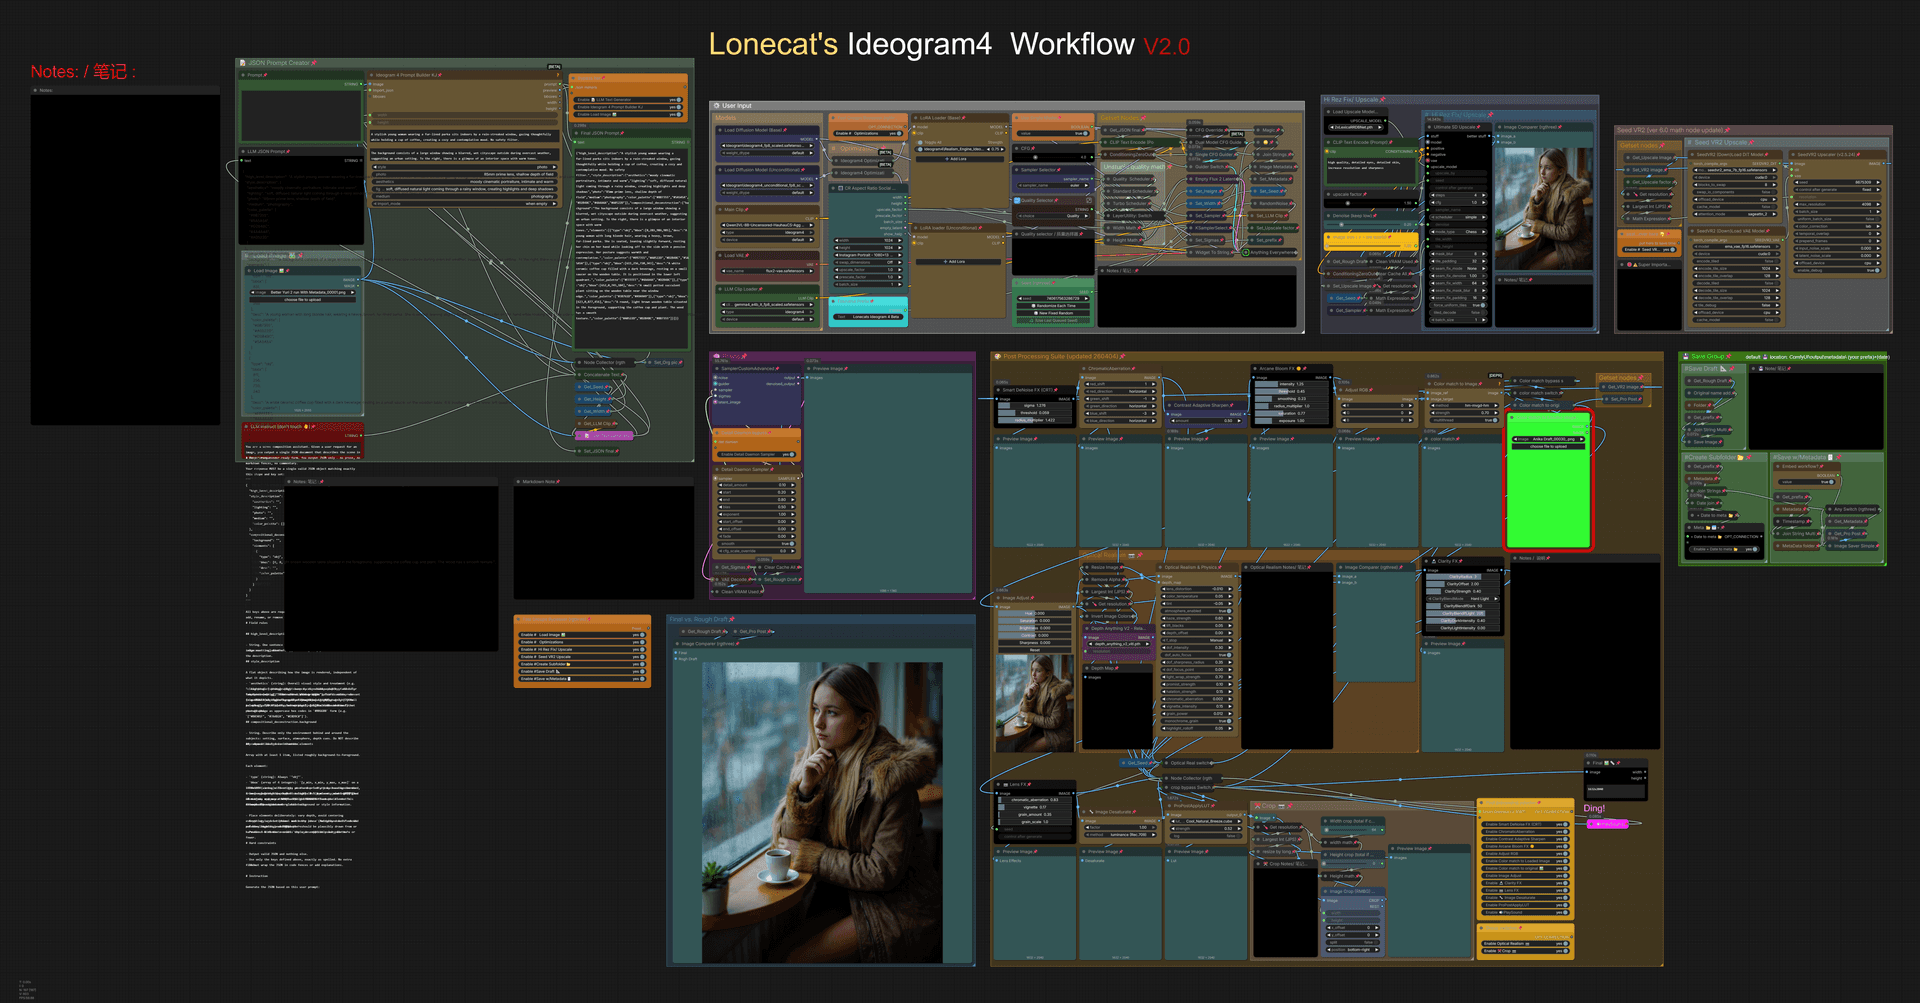
Task: Select the Markdown Note node title
Action: 539,482
